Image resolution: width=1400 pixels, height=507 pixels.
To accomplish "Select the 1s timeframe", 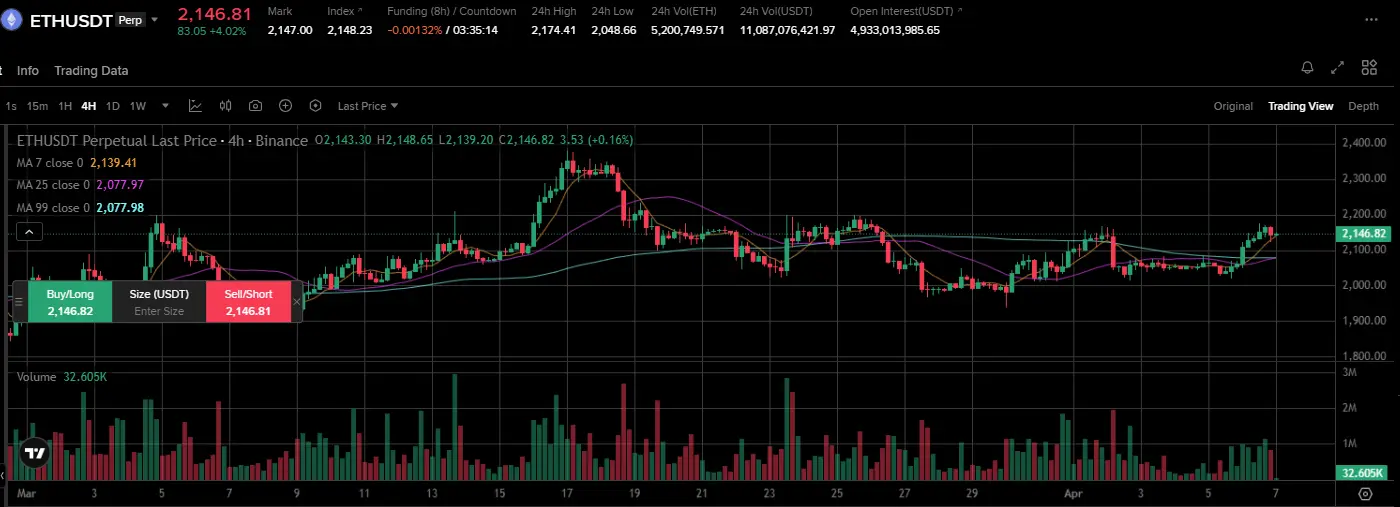I will point(11,106).
